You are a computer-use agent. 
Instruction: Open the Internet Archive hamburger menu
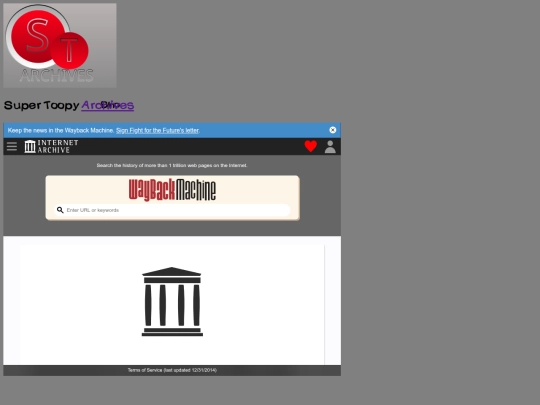click(x=12, y=146)
